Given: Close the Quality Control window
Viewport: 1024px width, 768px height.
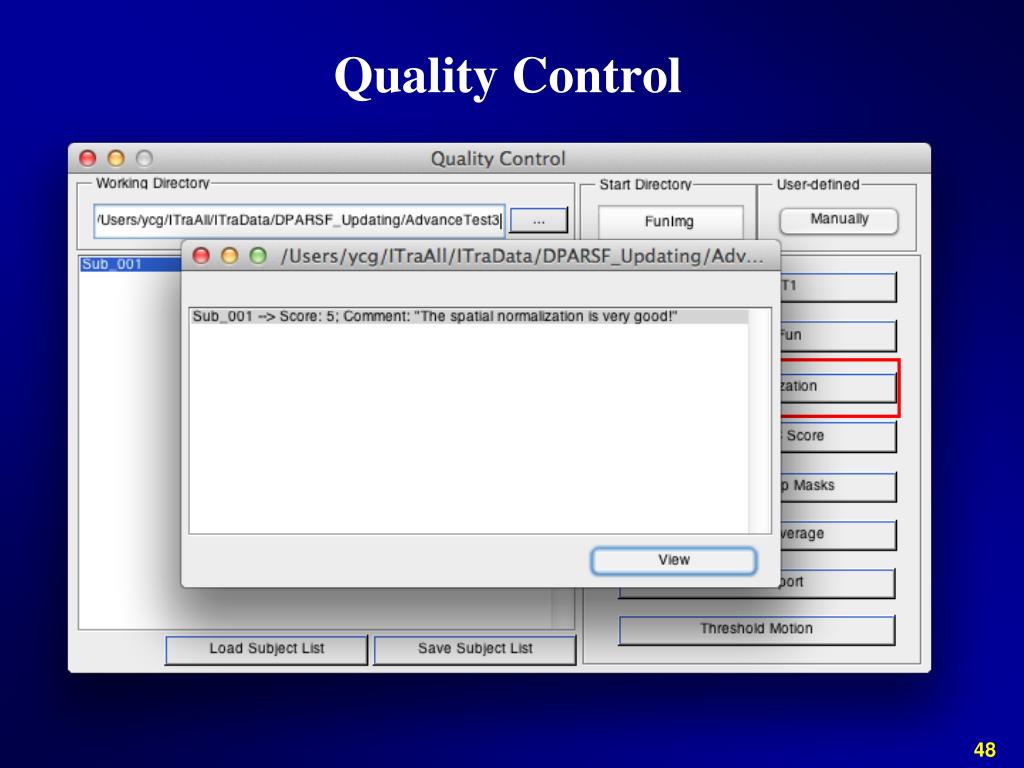Looking at the screenshot, I should [x=88, y=159].
